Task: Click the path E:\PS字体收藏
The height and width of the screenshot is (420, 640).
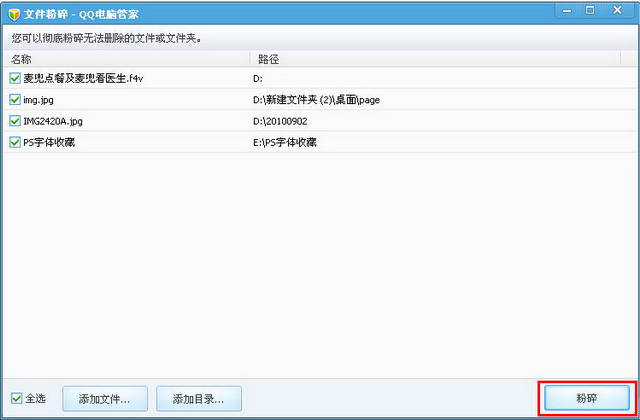Action: point(285,142)
